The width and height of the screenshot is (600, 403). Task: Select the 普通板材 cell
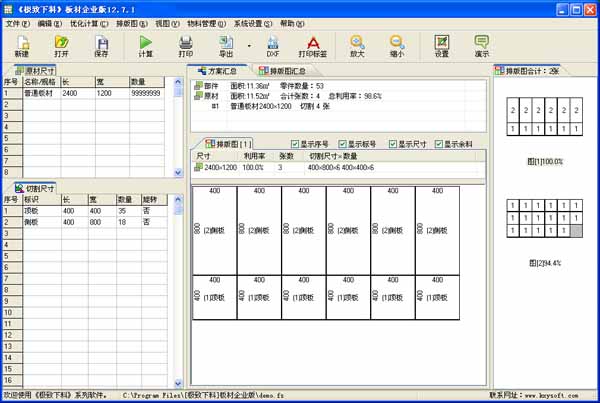click(41, 93)
